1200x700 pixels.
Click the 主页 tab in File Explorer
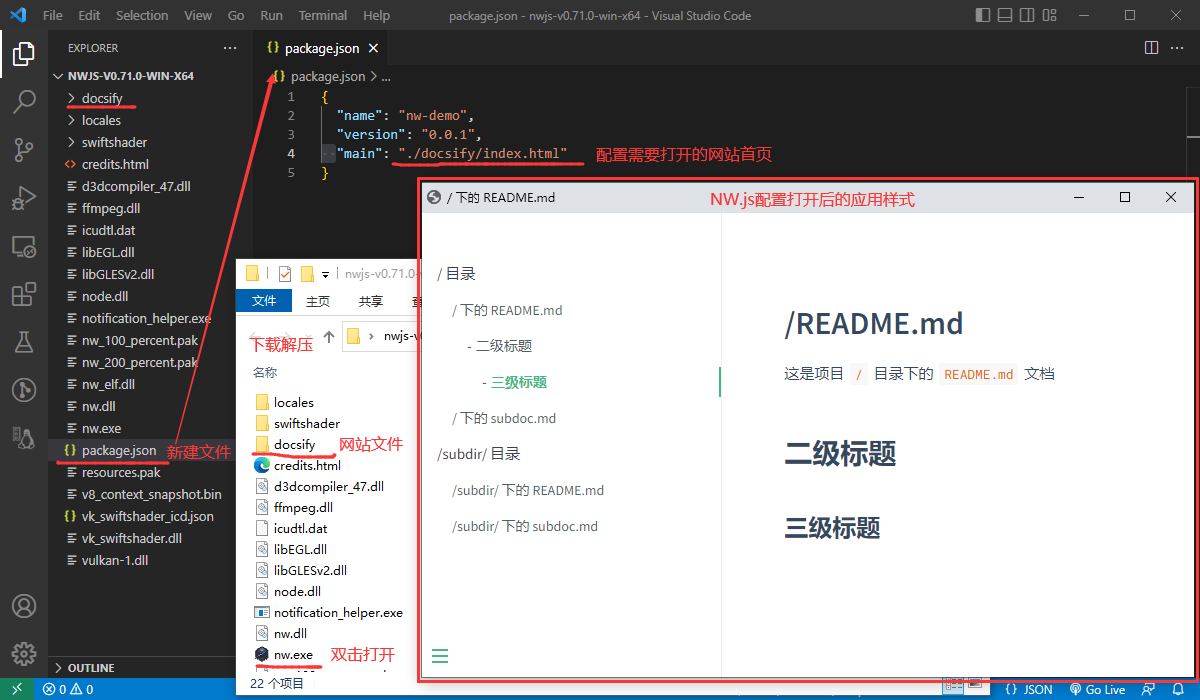(x=318, y=301)
